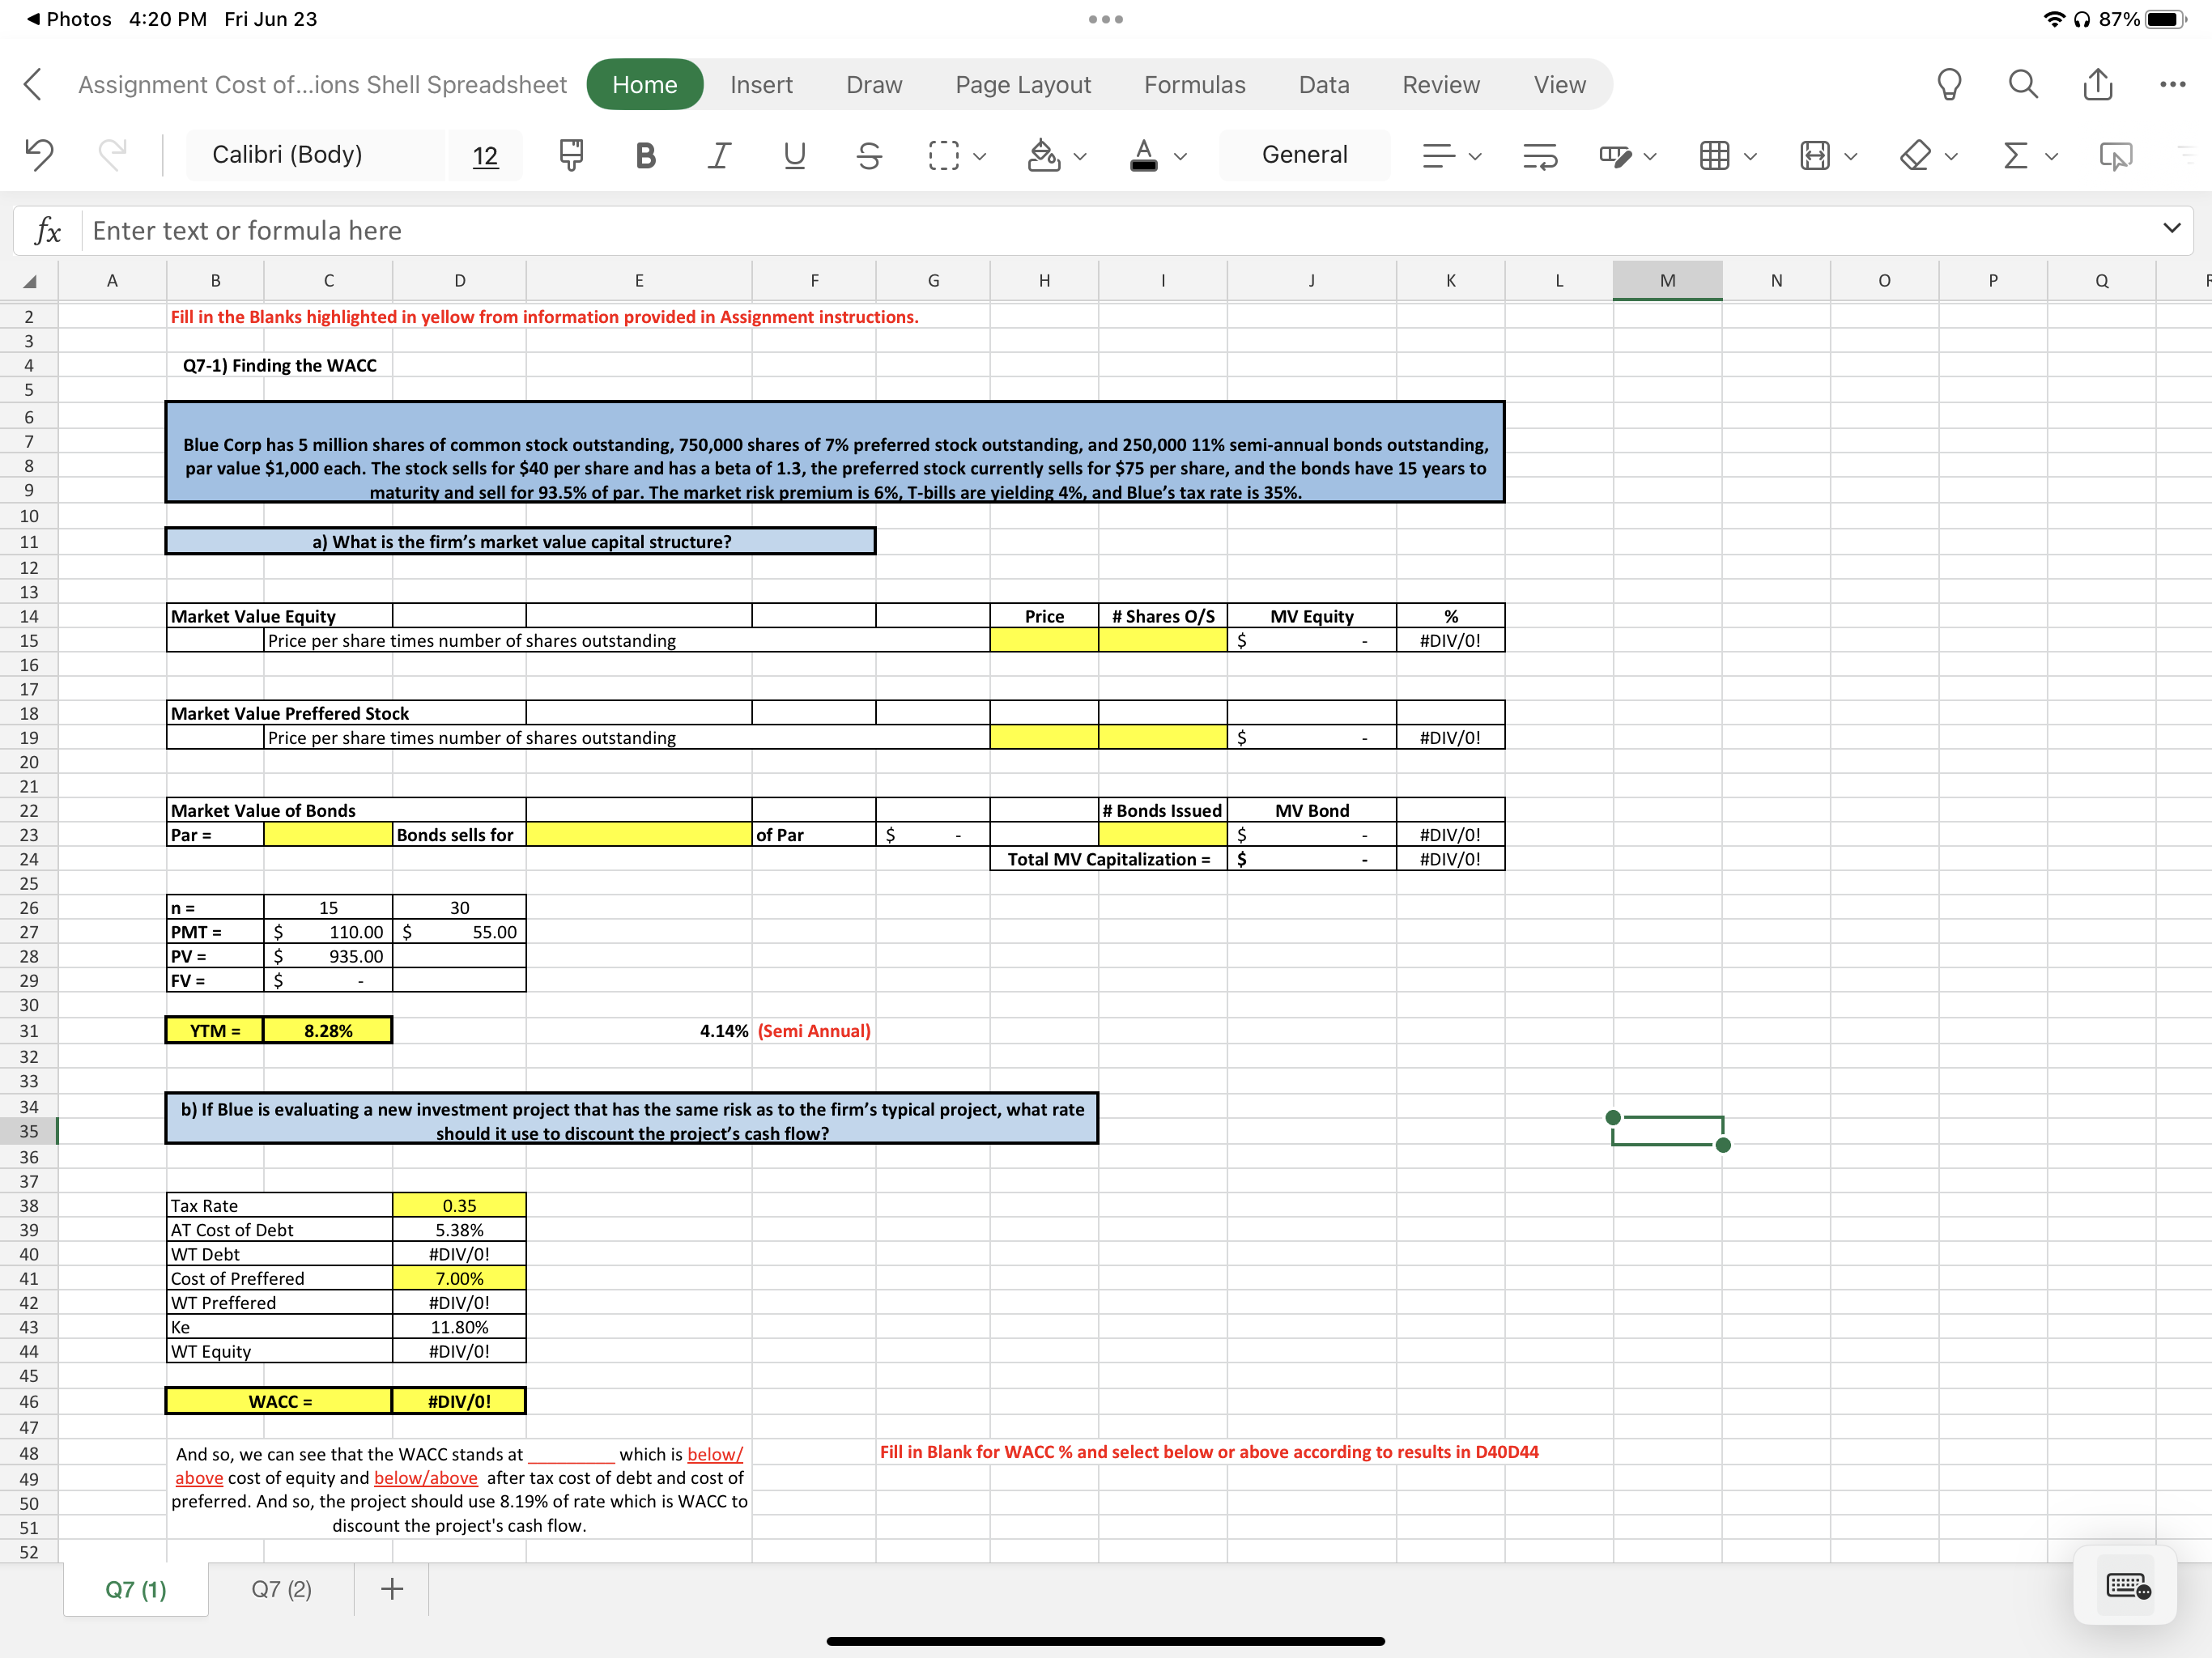Image resolution: width=2212 pixels, height=1658 pixels.
Task: Expand cell styles dropdown arrow
Action: (1650, 156)
